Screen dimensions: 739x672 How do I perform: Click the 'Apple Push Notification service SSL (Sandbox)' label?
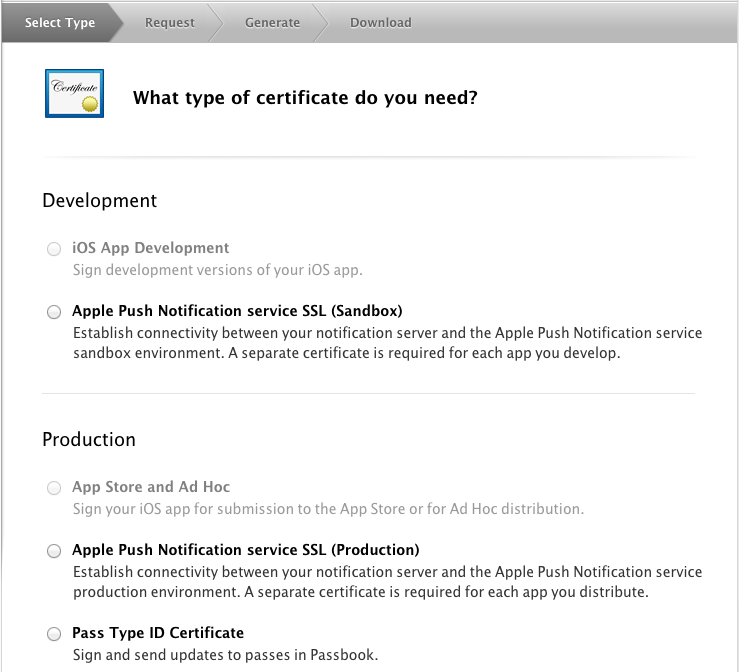[x=237, y=311]
